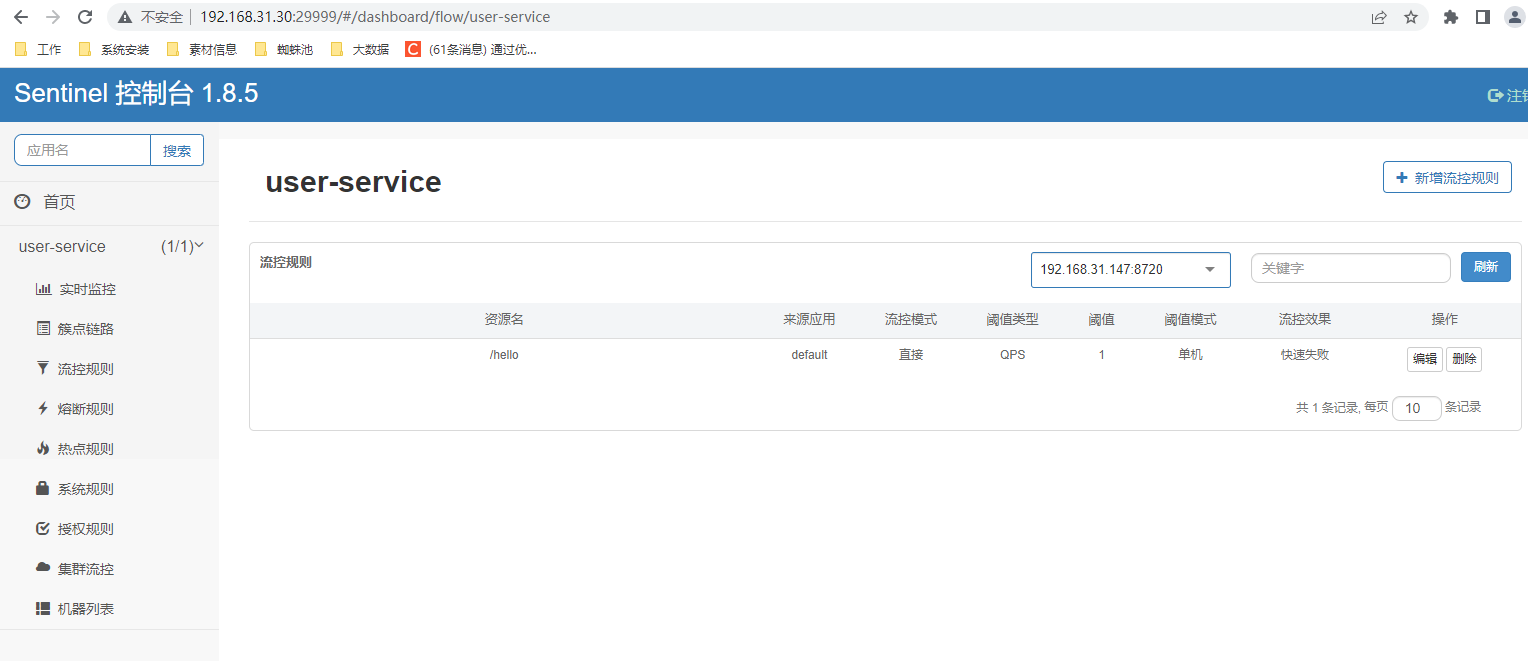Reload the page with refresh icon
Screen dimensions: 1528x661
pyautogui.click(x=85, y=17)
